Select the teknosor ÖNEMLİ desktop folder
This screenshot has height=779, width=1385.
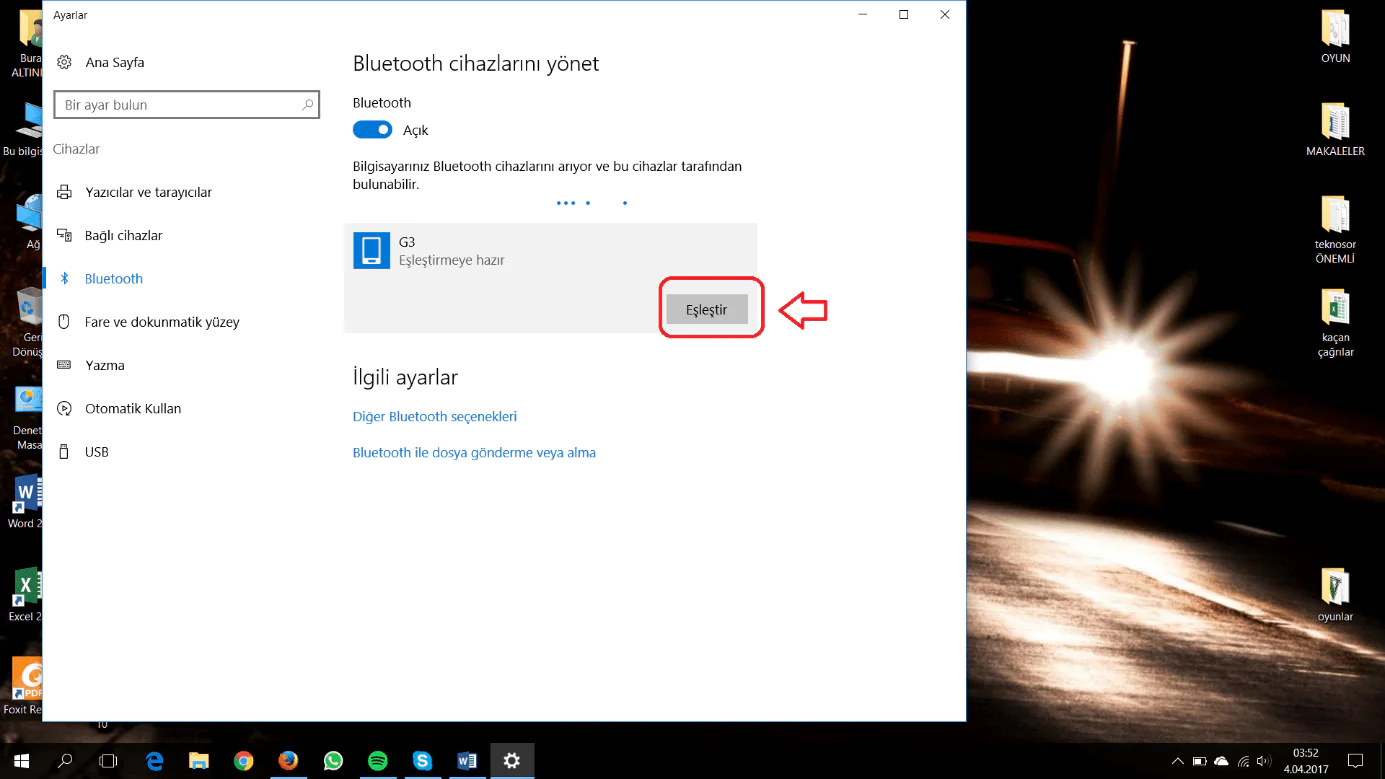(1336, 229)
